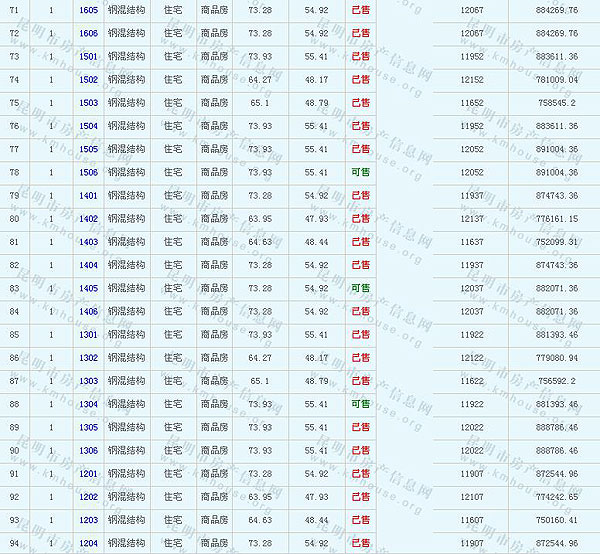This screenshot has width=600, height=554.
Task: Click room 1201 link
Action: pos(88,473)
